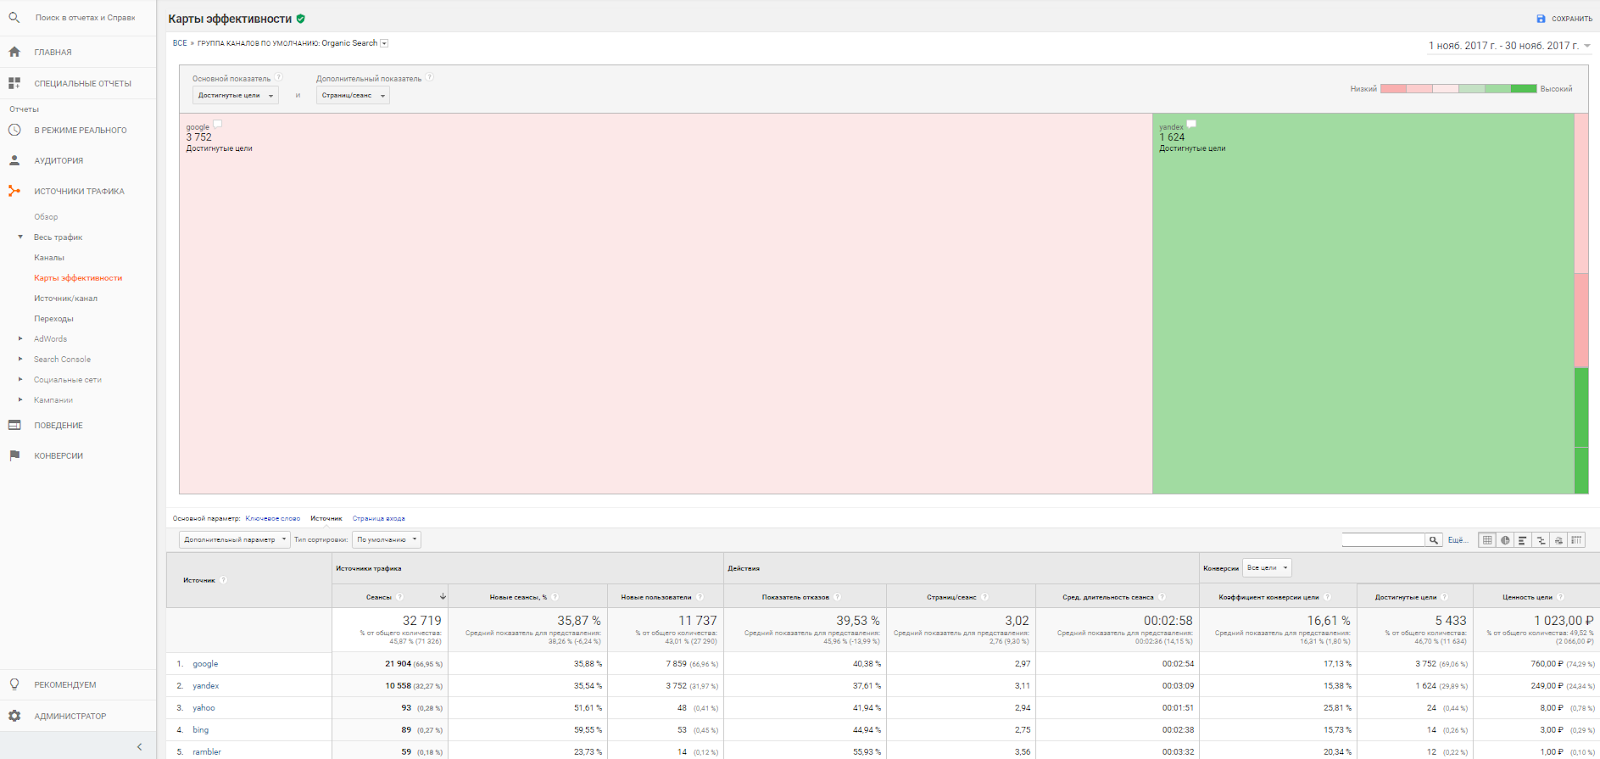Open the Дополнительный параметр dropdown

(x=235, y=540)
